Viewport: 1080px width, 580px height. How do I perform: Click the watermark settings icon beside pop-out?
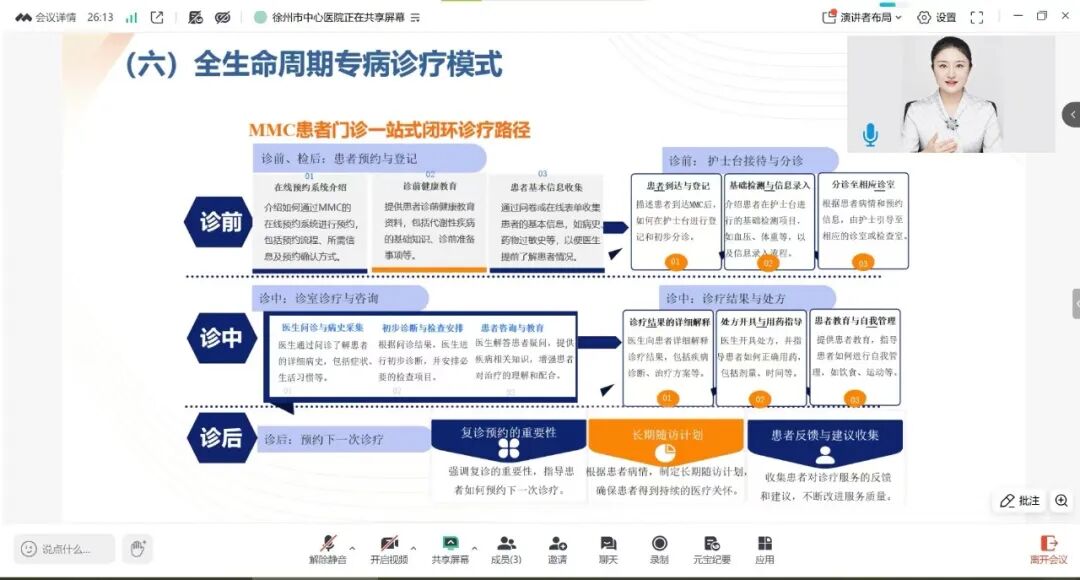tap(196, 17)
